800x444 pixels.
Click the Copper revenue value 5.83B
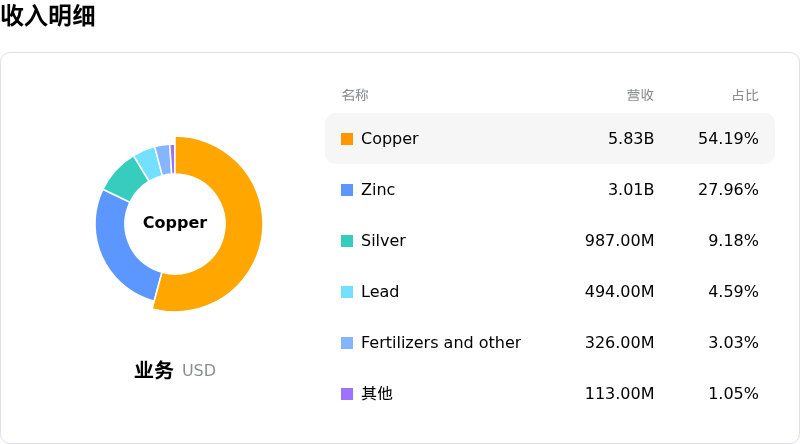pyautogui.click(x=631, y=138)
